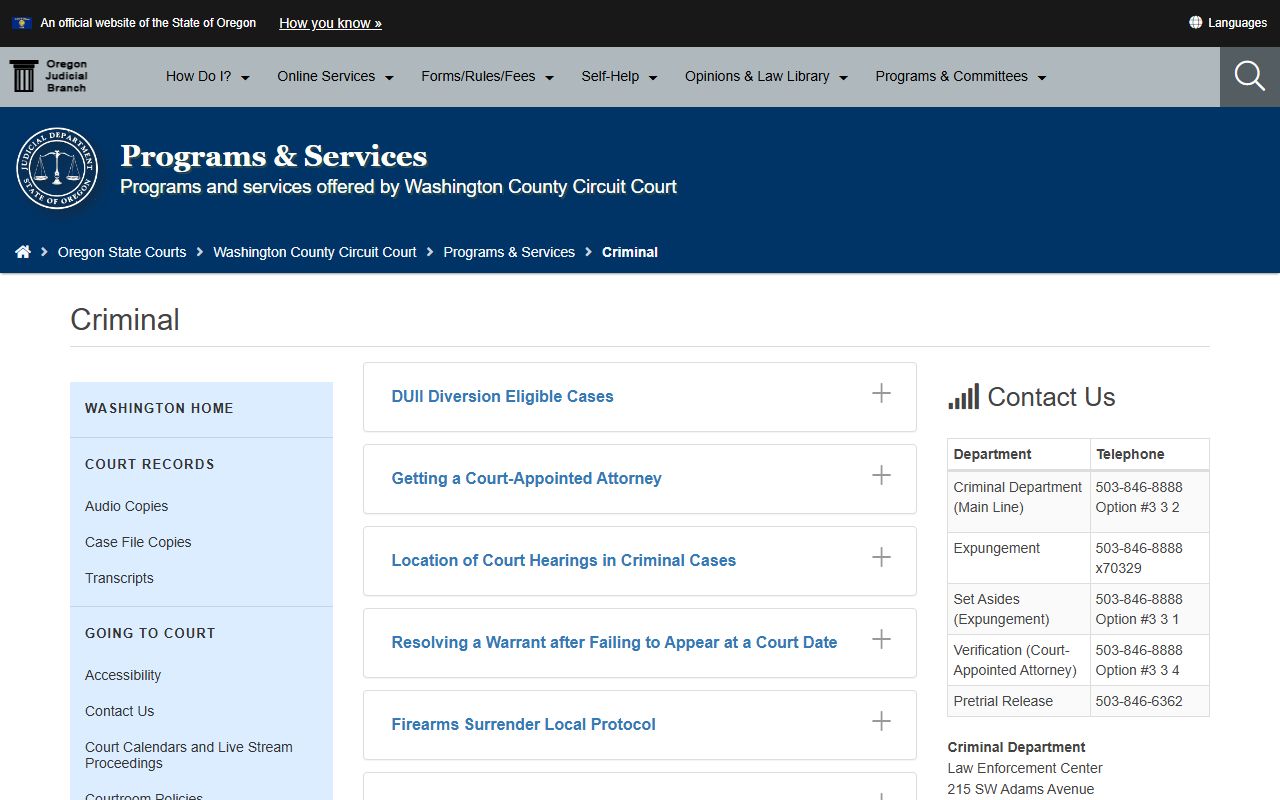Click the Judicial Department state seal
This screenshot has width=1280, height=800.
point(57,168)
